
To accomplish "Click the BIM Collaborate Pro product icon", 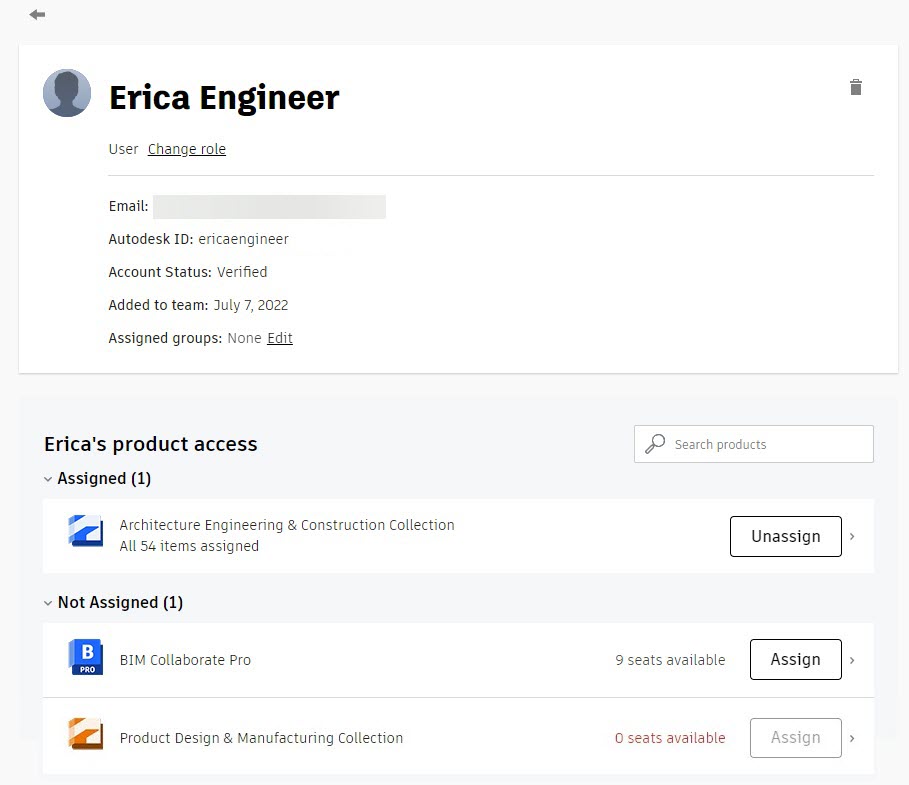I will pos(86,657).
